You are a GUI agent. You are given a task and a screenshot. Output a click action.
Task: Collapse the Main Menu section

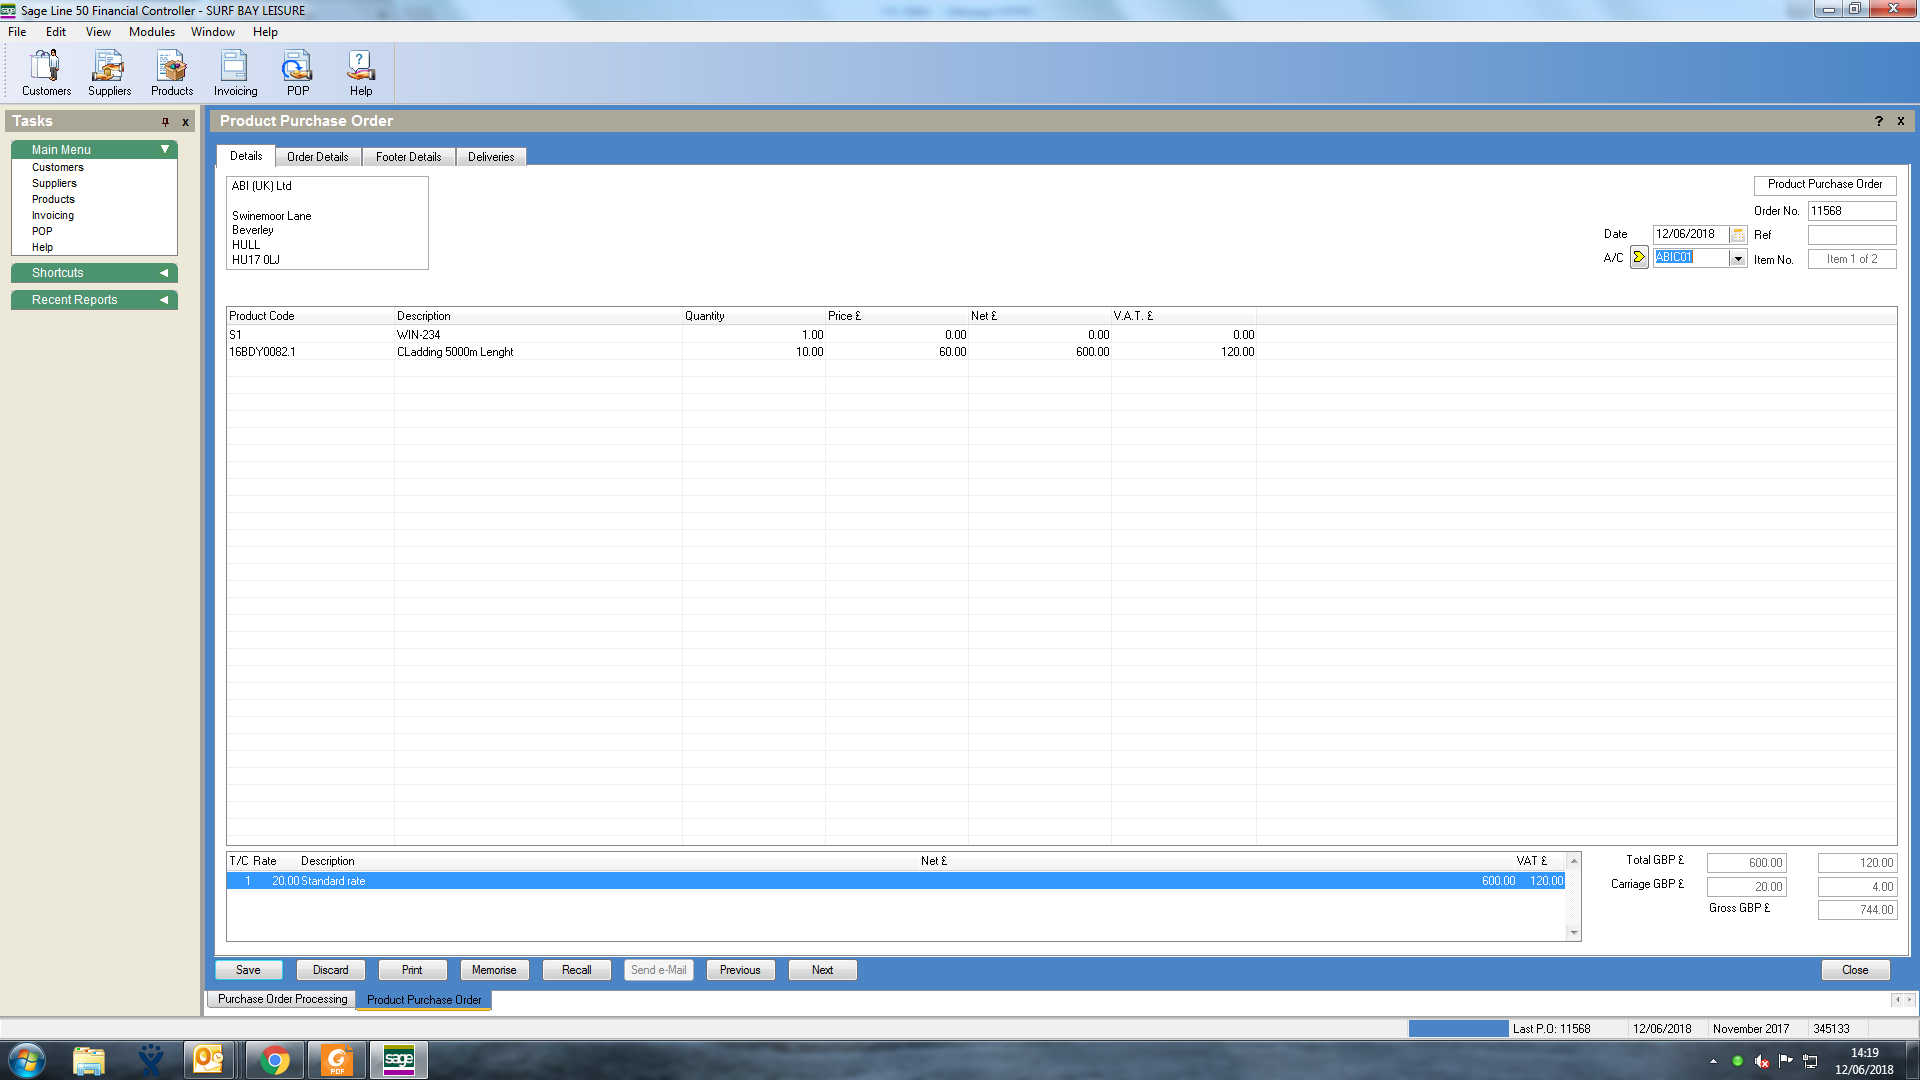tap(165, 149)
